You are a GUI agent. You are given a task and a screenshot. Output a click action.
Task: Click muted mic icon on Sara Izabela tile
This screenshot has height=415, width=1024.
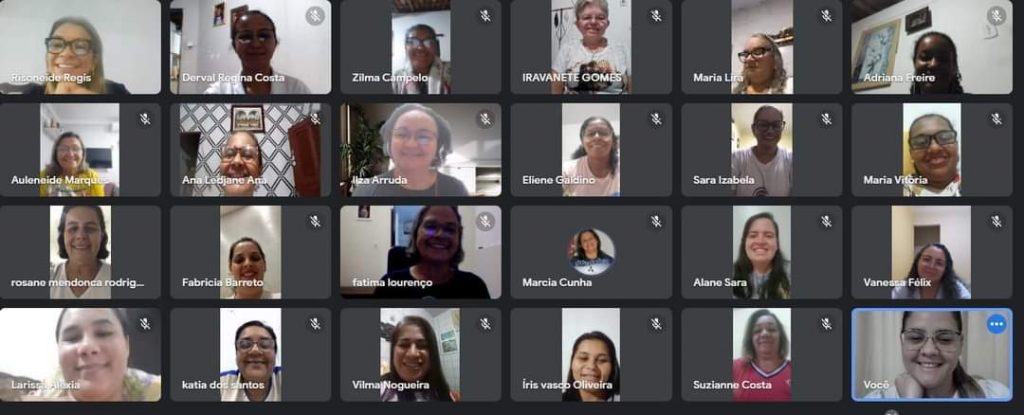tap(826, 118)
